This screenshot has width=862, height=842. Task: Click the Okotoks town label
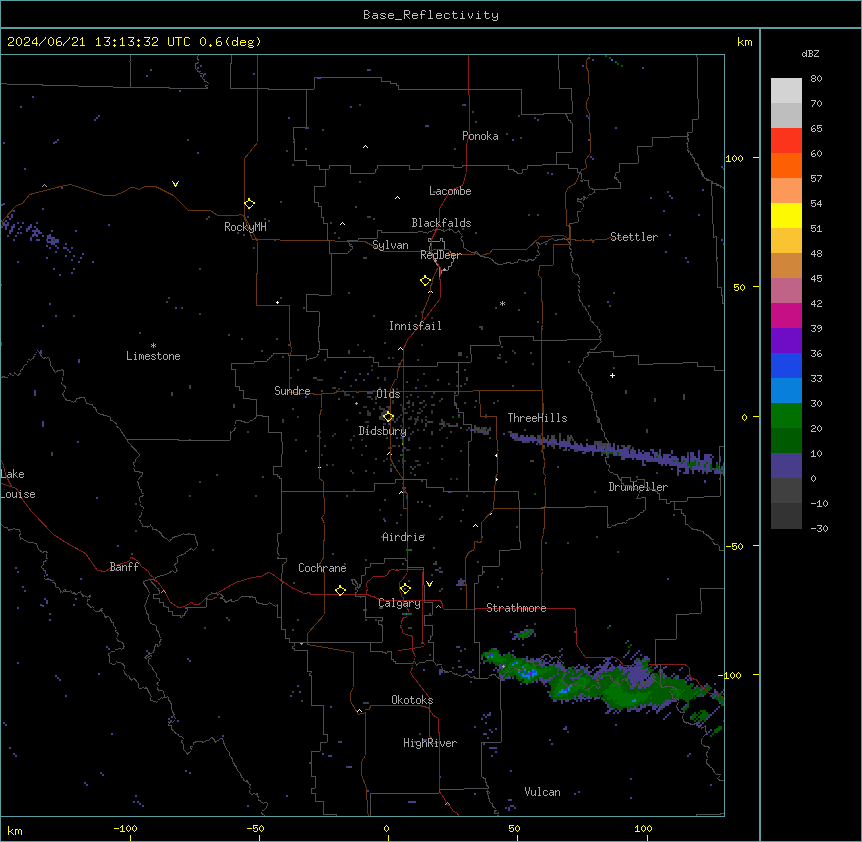[412, 700]
